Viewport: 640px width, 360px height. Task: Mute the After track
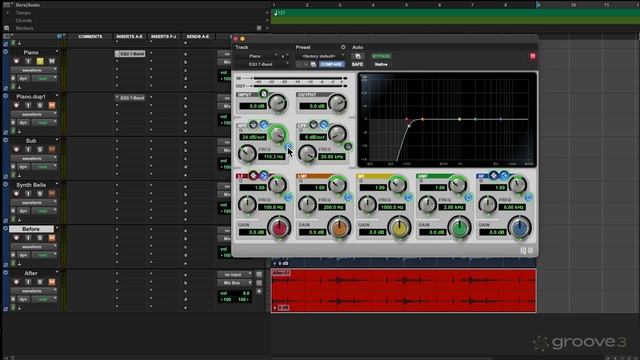(x=51, y=282)
